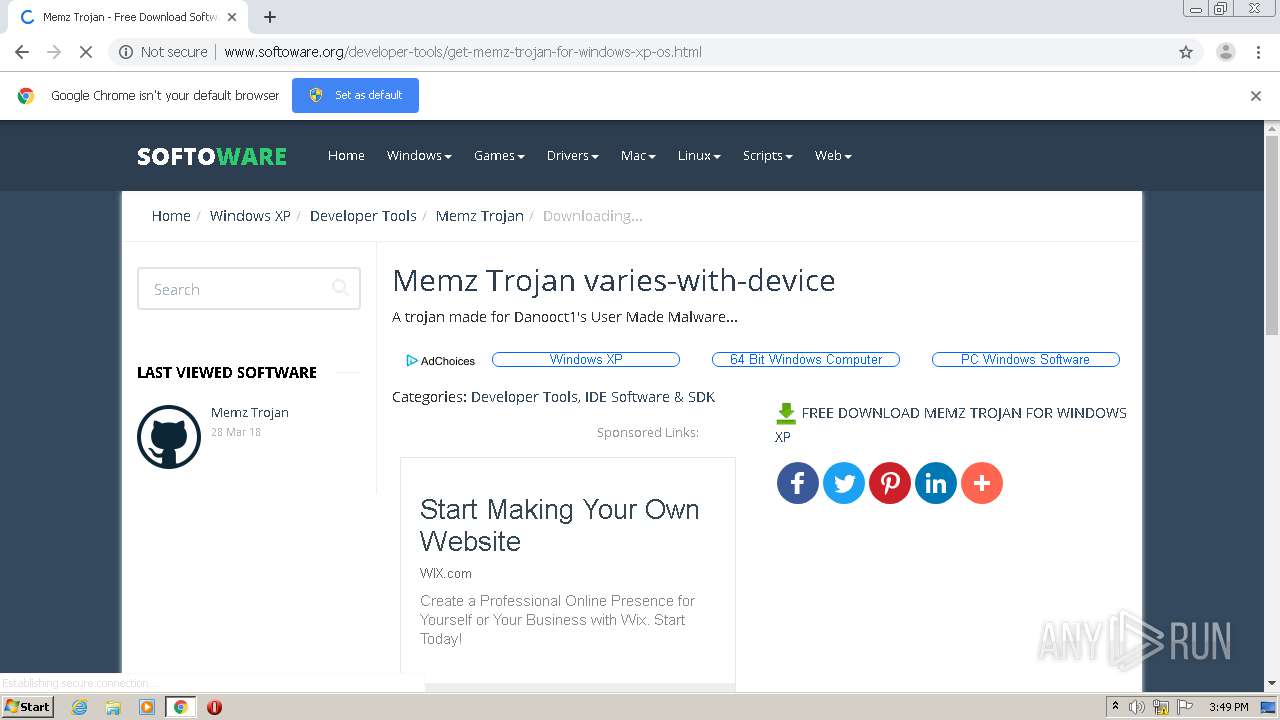The image size is (1280, 720).
Task: Expand the Web navigation menu
Action: pyautogui.click(x=833, y=155)
